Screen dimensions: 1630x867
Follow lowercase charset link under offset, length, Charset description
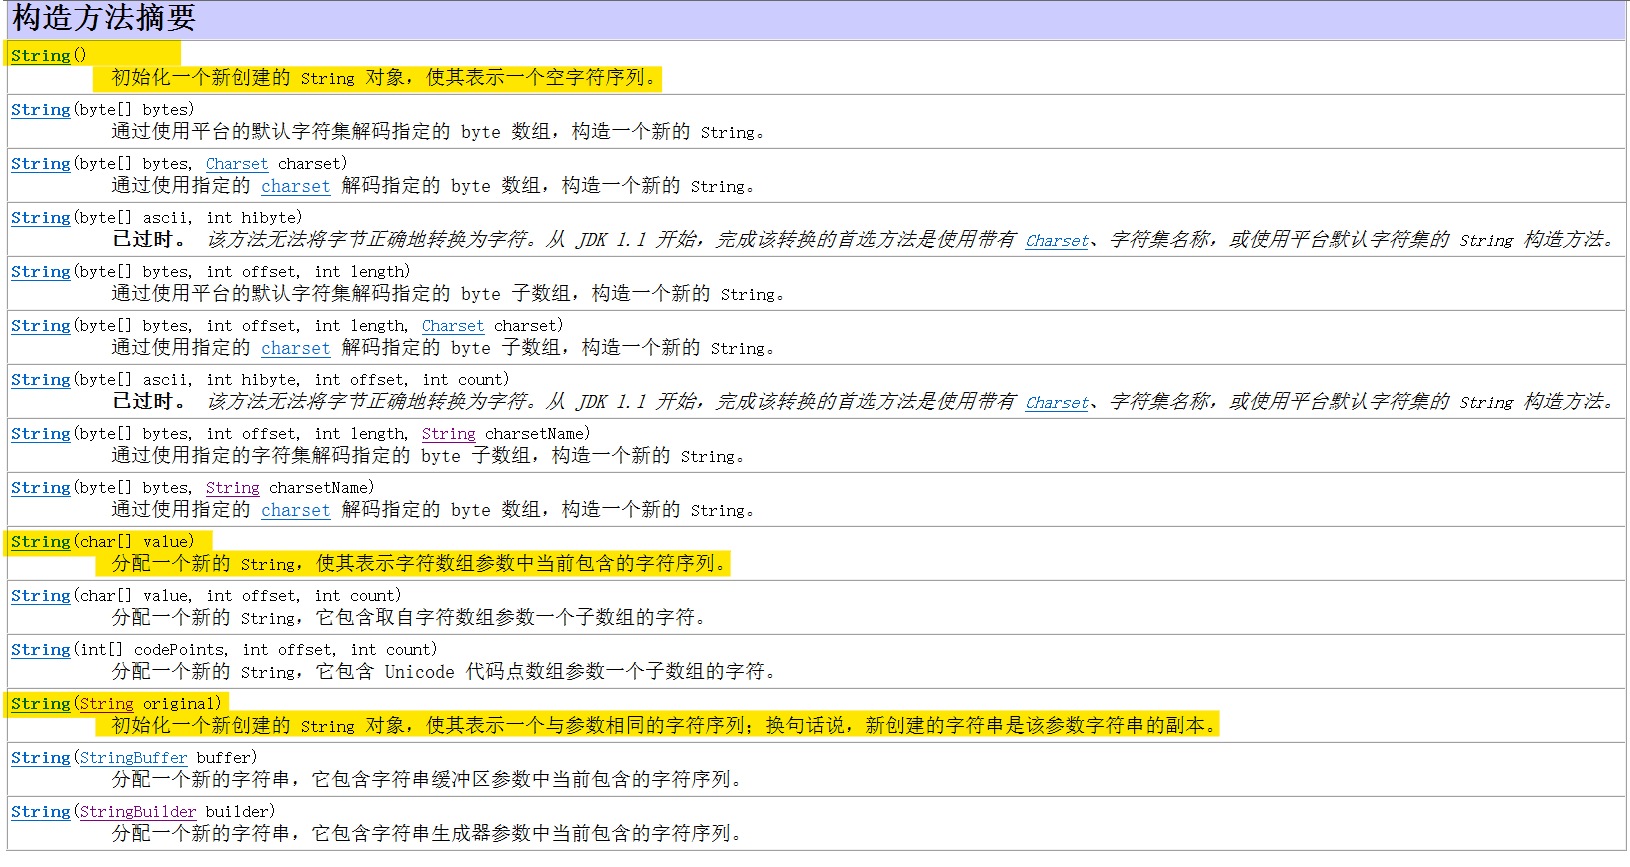coord(296,348)
